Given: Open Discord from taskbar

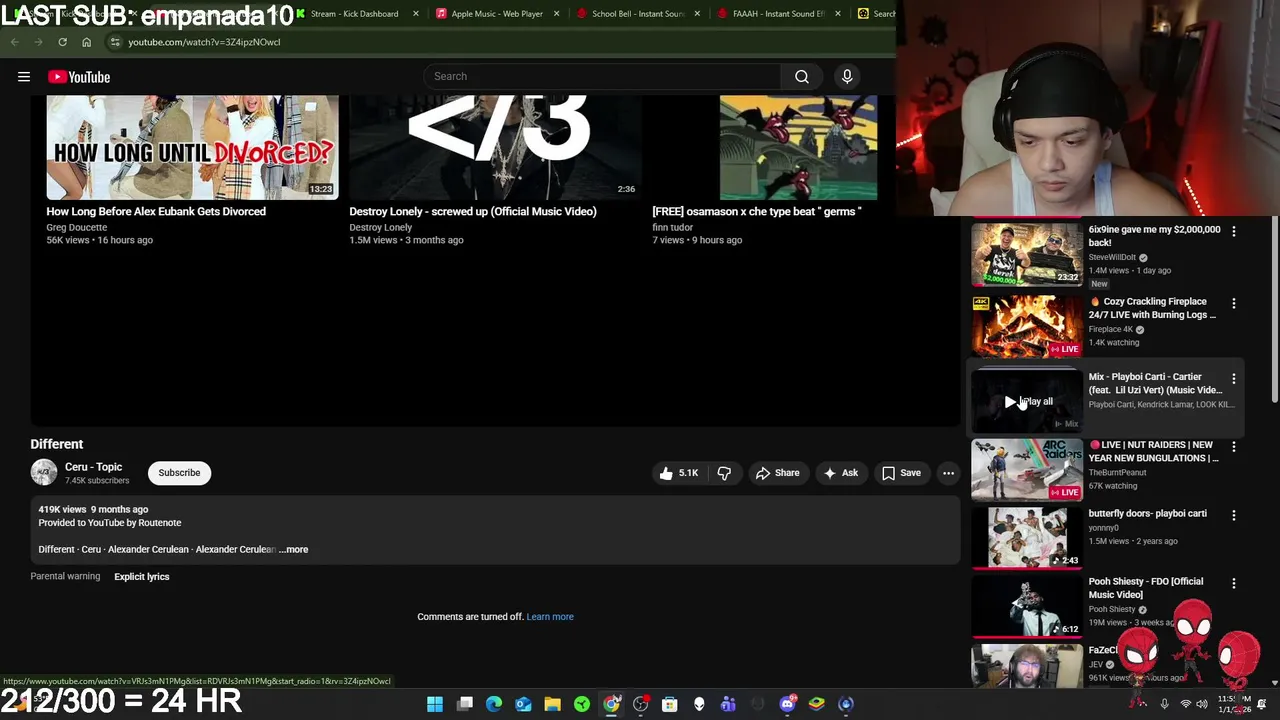Looking at the screenshot, I should (x=787, y=704).
